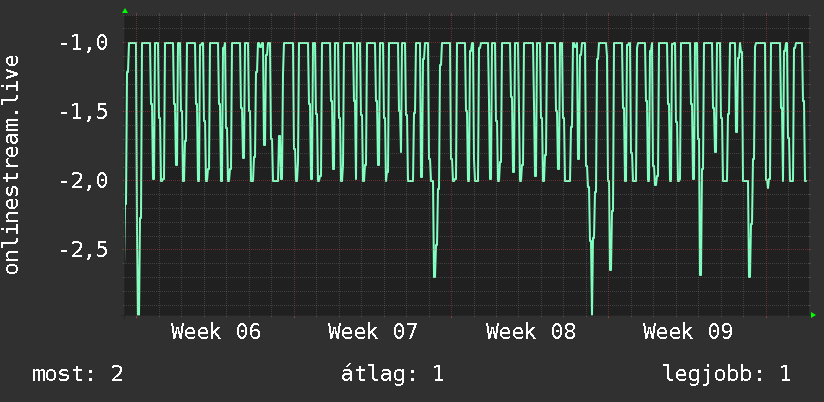
Task: Click the '-2,5' y-axis value
Action: click(x=84, y=250)
